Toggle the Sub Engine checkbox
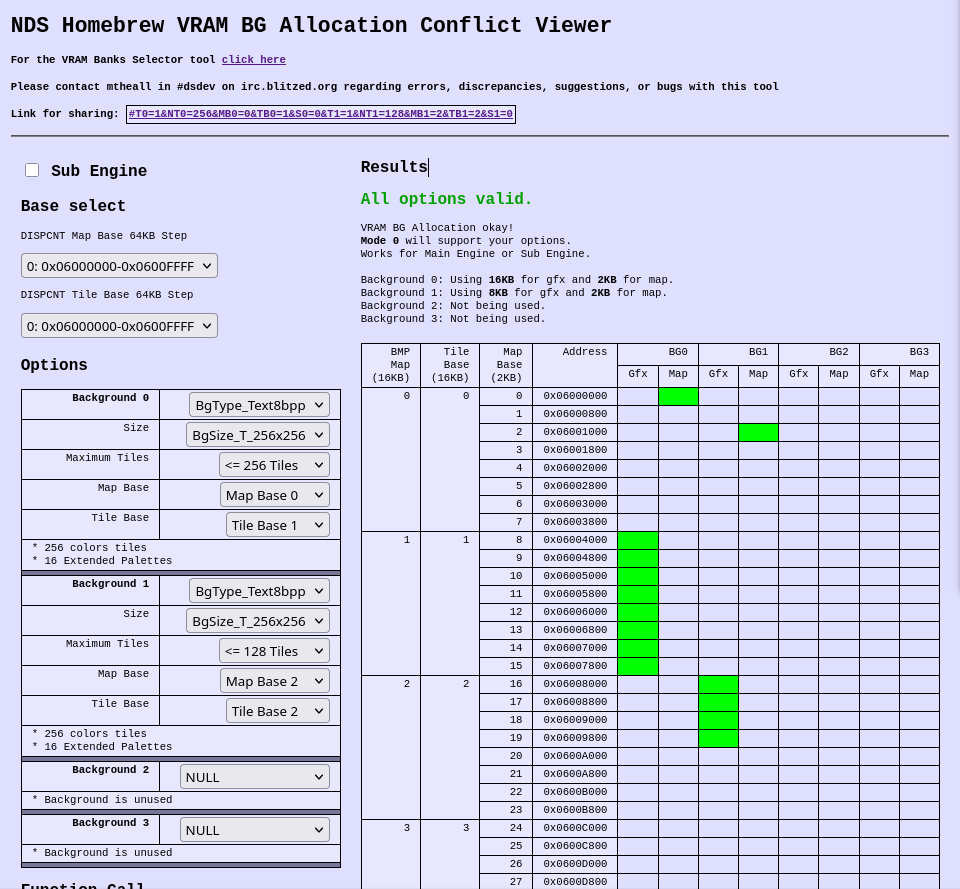This screenshot has width=960, height=889. coord(31,170)
